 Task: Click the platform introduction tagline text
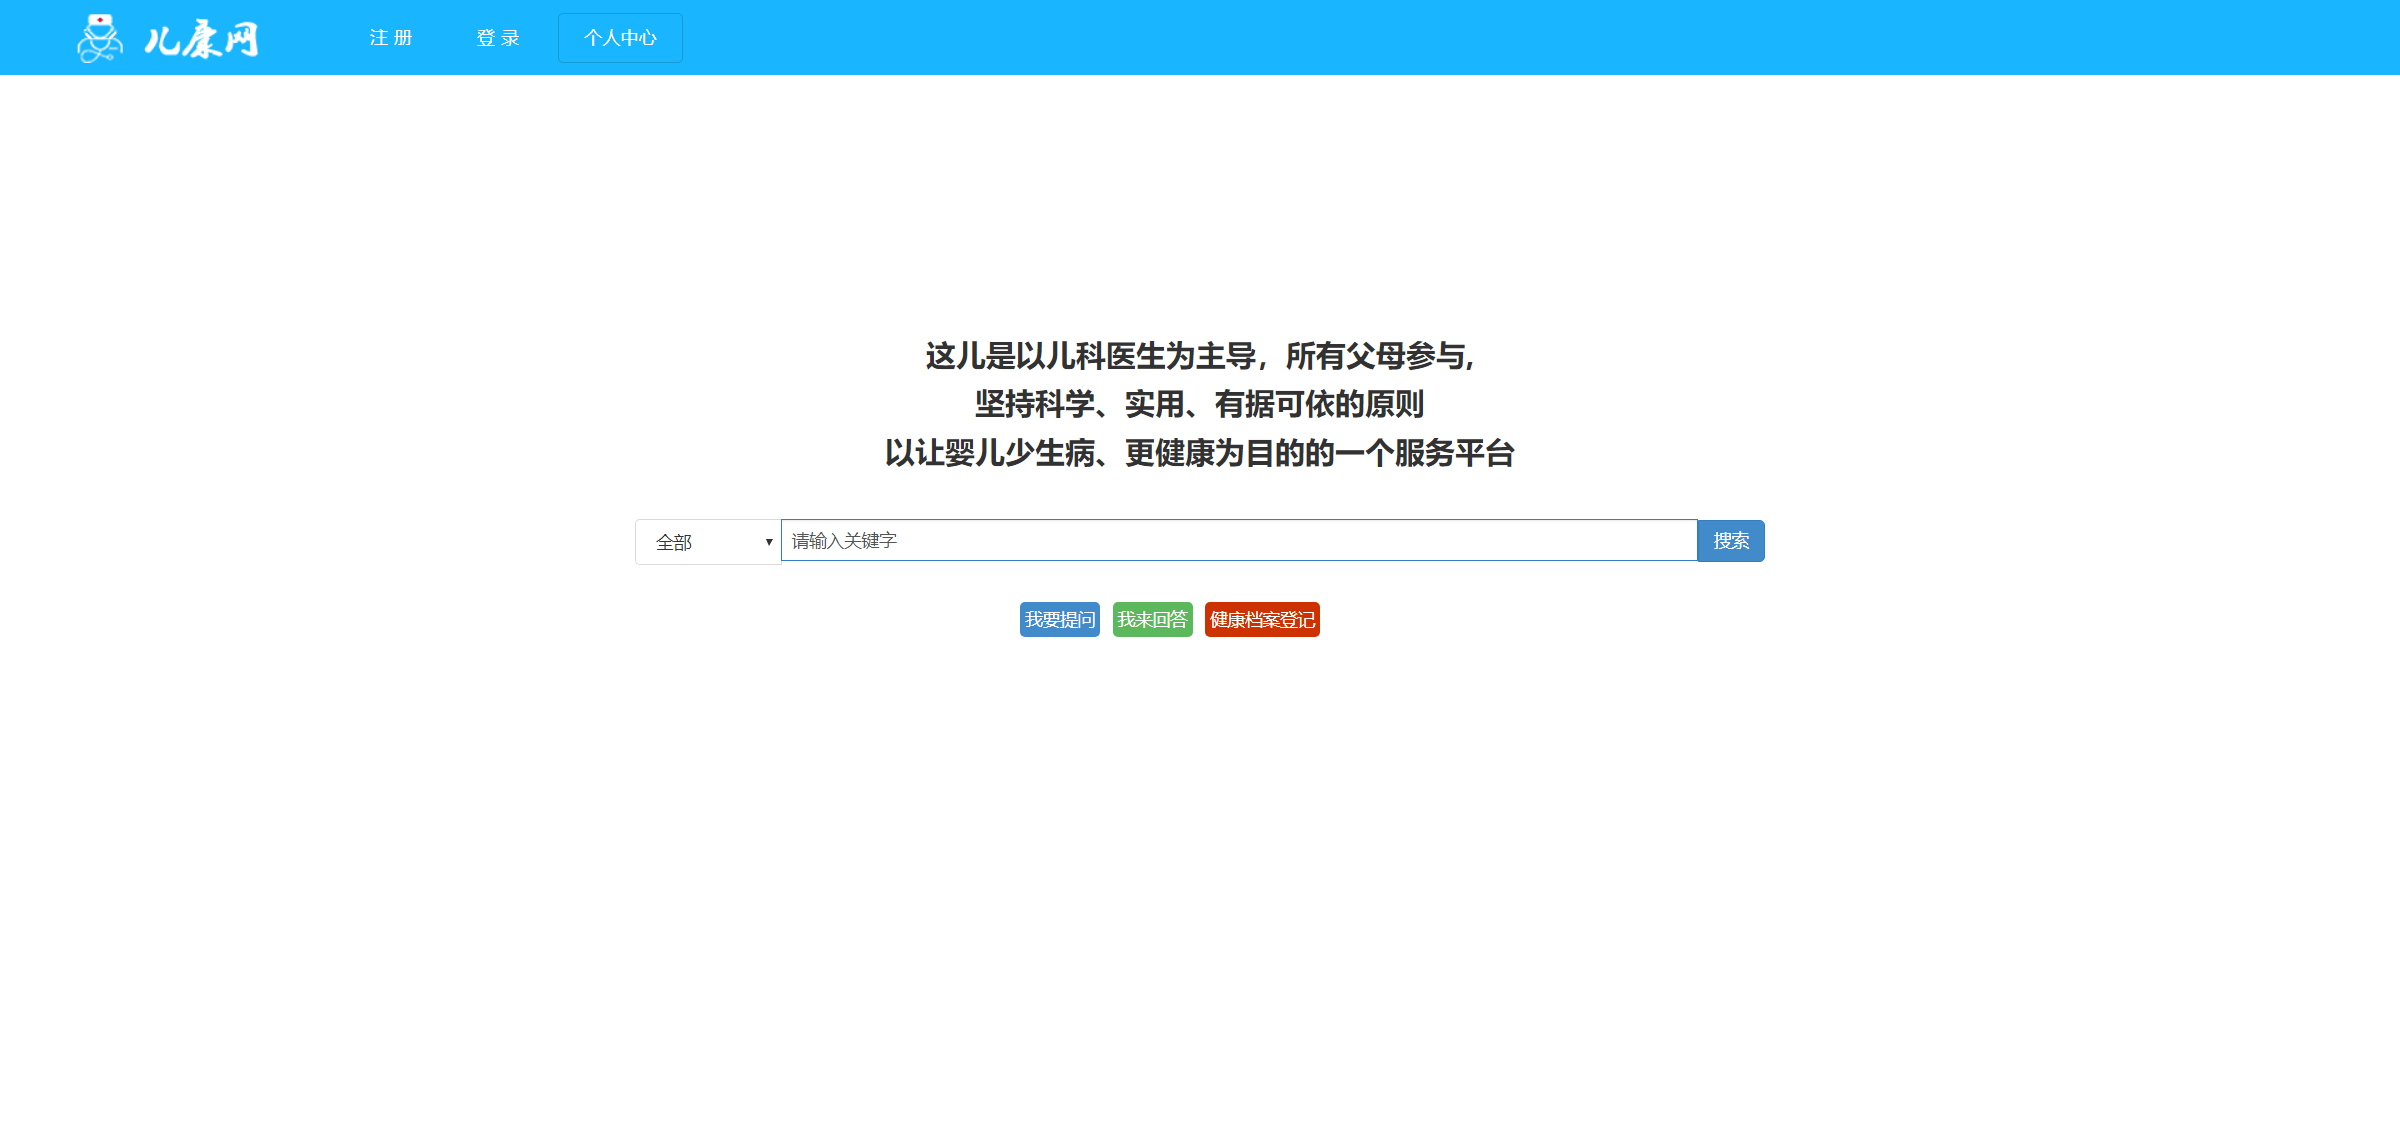coord(1199,406)
